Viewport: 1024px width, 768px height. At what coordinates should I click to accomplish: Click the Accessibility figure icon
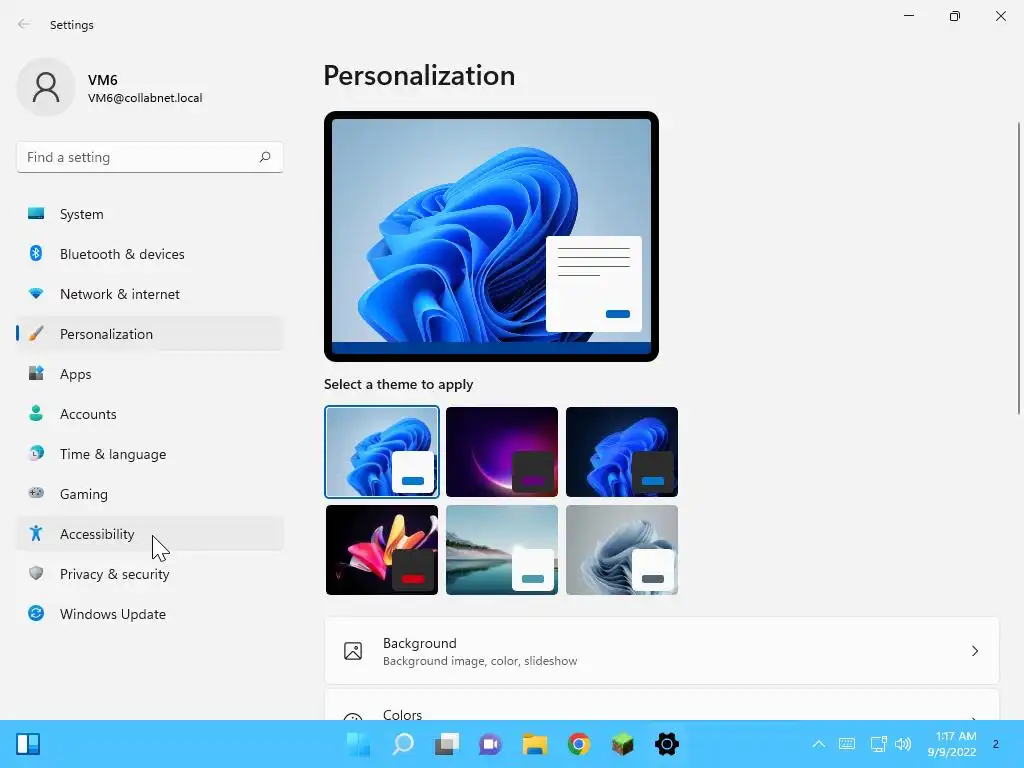pyautogui.click(x=36, y=533)
